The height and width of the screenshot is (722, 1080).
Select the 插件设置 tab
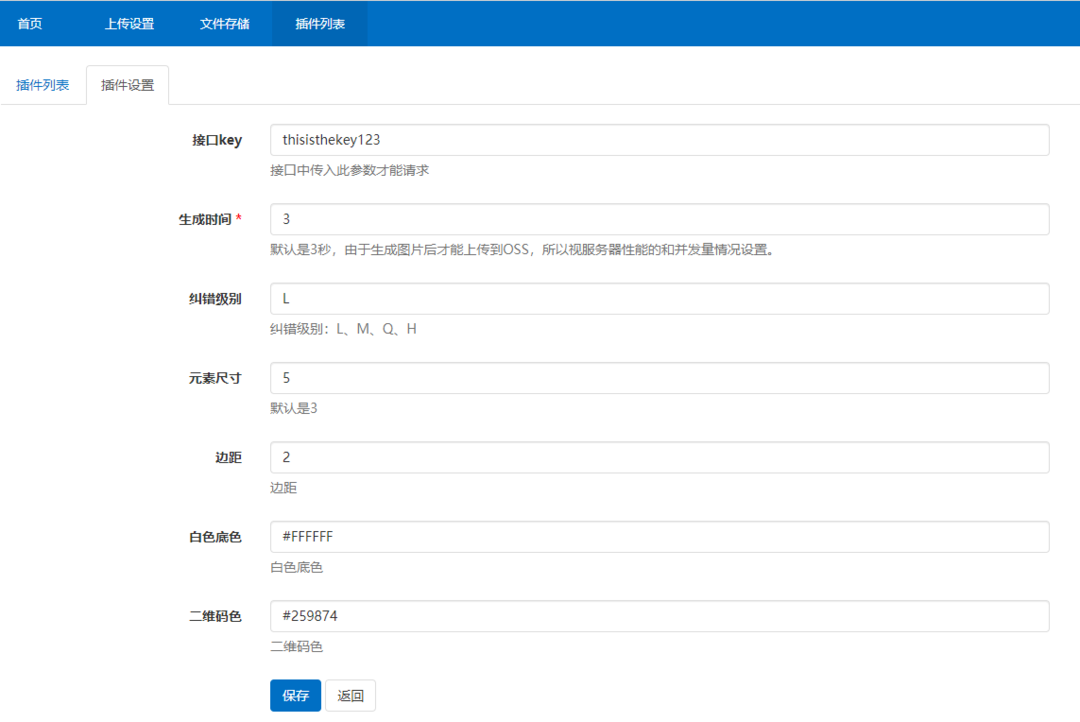tap(127, 85)
